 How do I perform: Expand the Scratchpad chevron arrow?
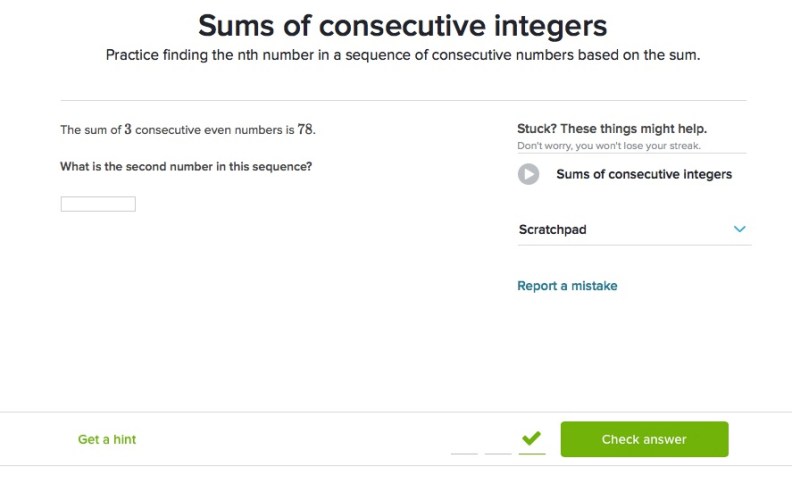click(740, 229)
